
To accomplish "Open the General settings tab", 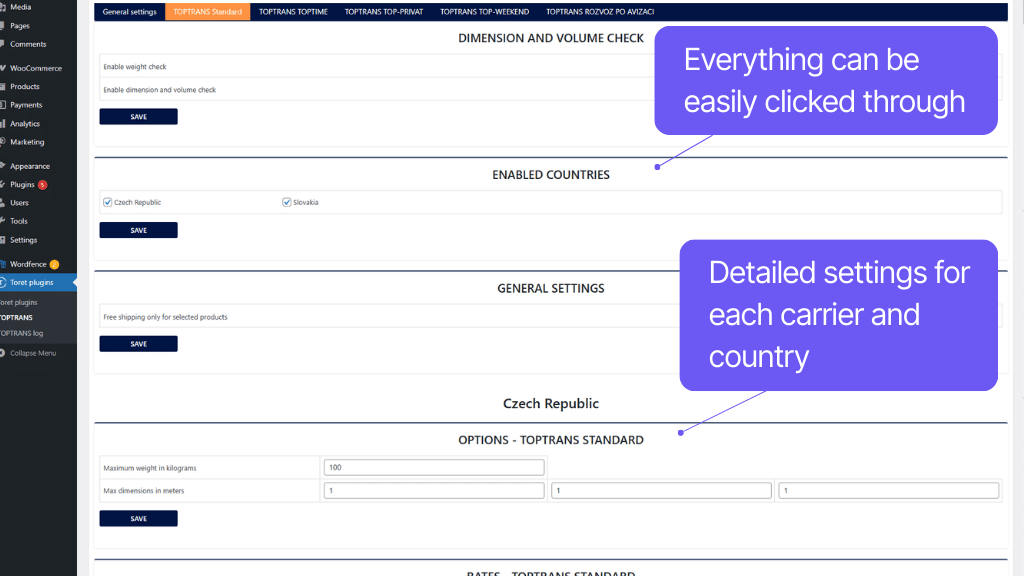I will 129,12.
